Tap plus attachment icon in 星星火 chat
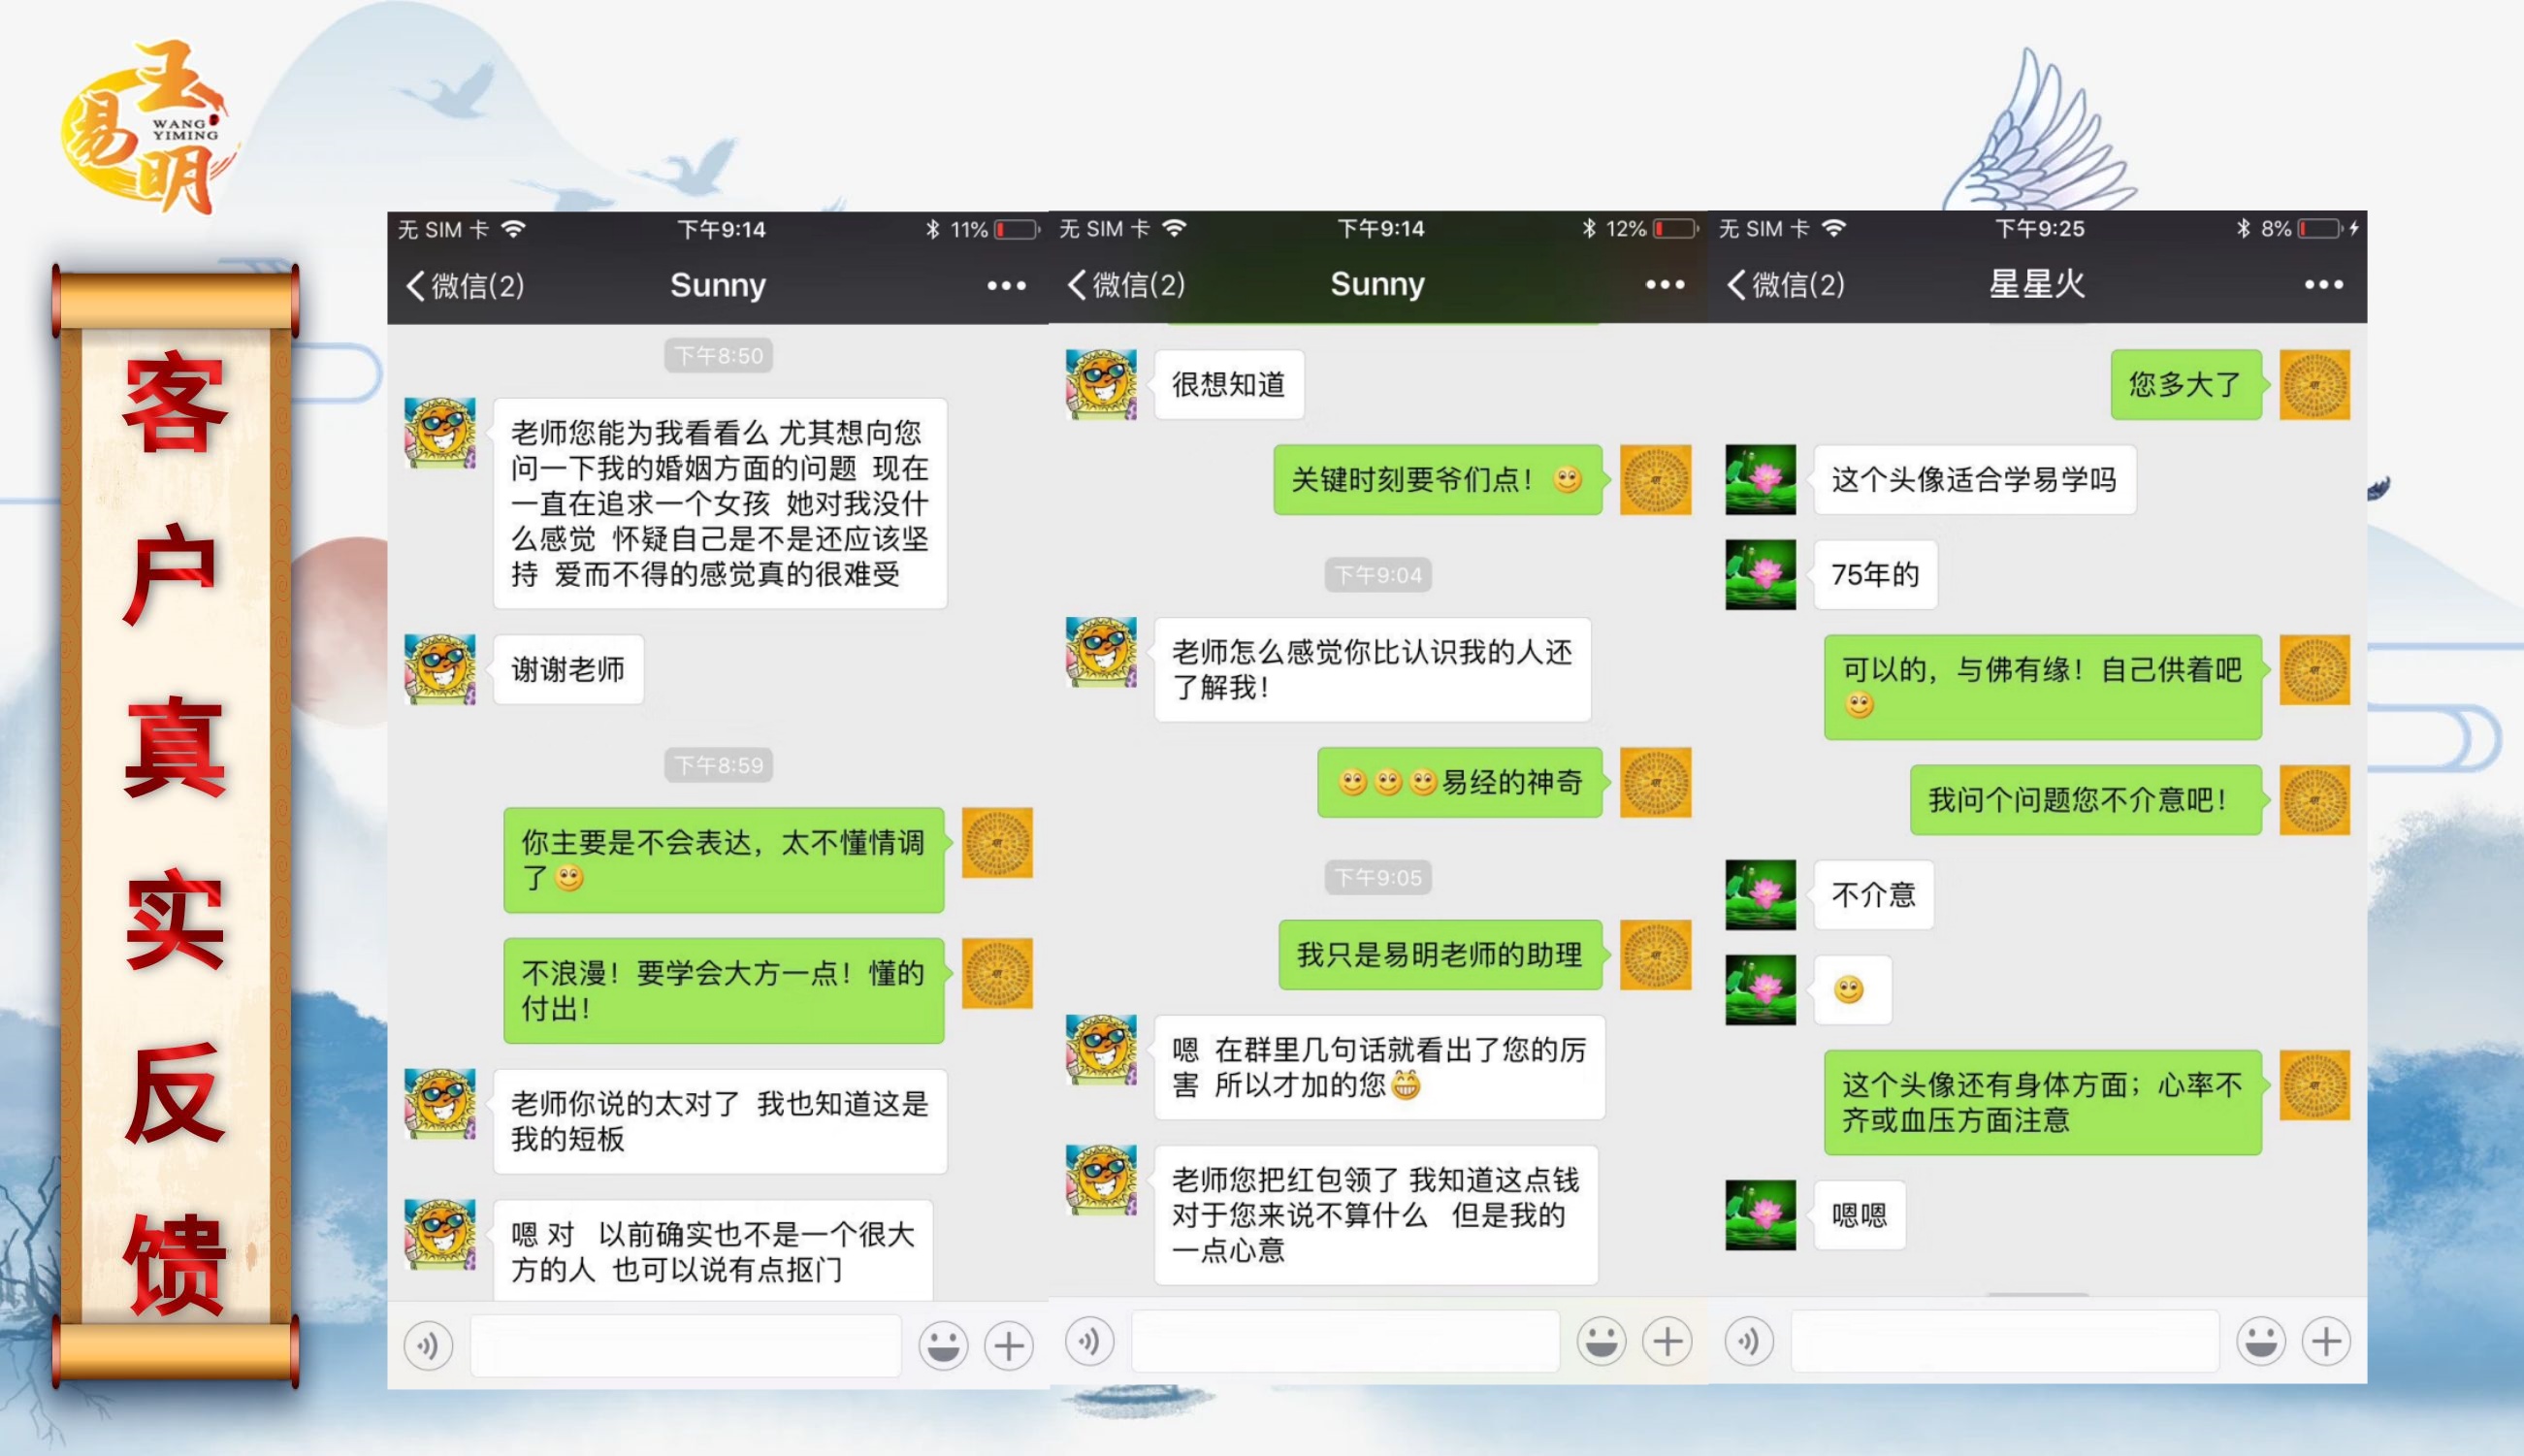 click(2326, 1341)
